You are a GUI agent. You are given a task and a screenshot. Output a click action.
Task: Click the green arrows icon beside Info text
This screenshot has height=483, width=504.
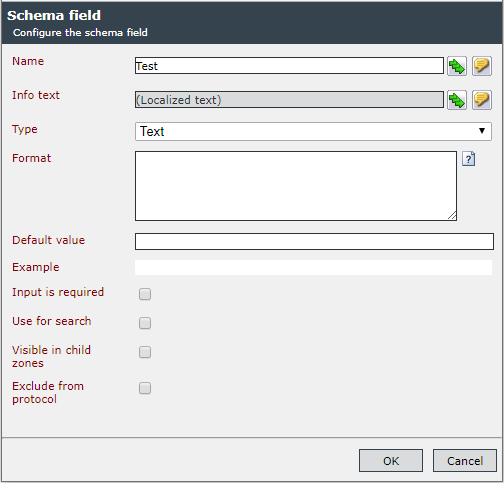click(457, 100)
